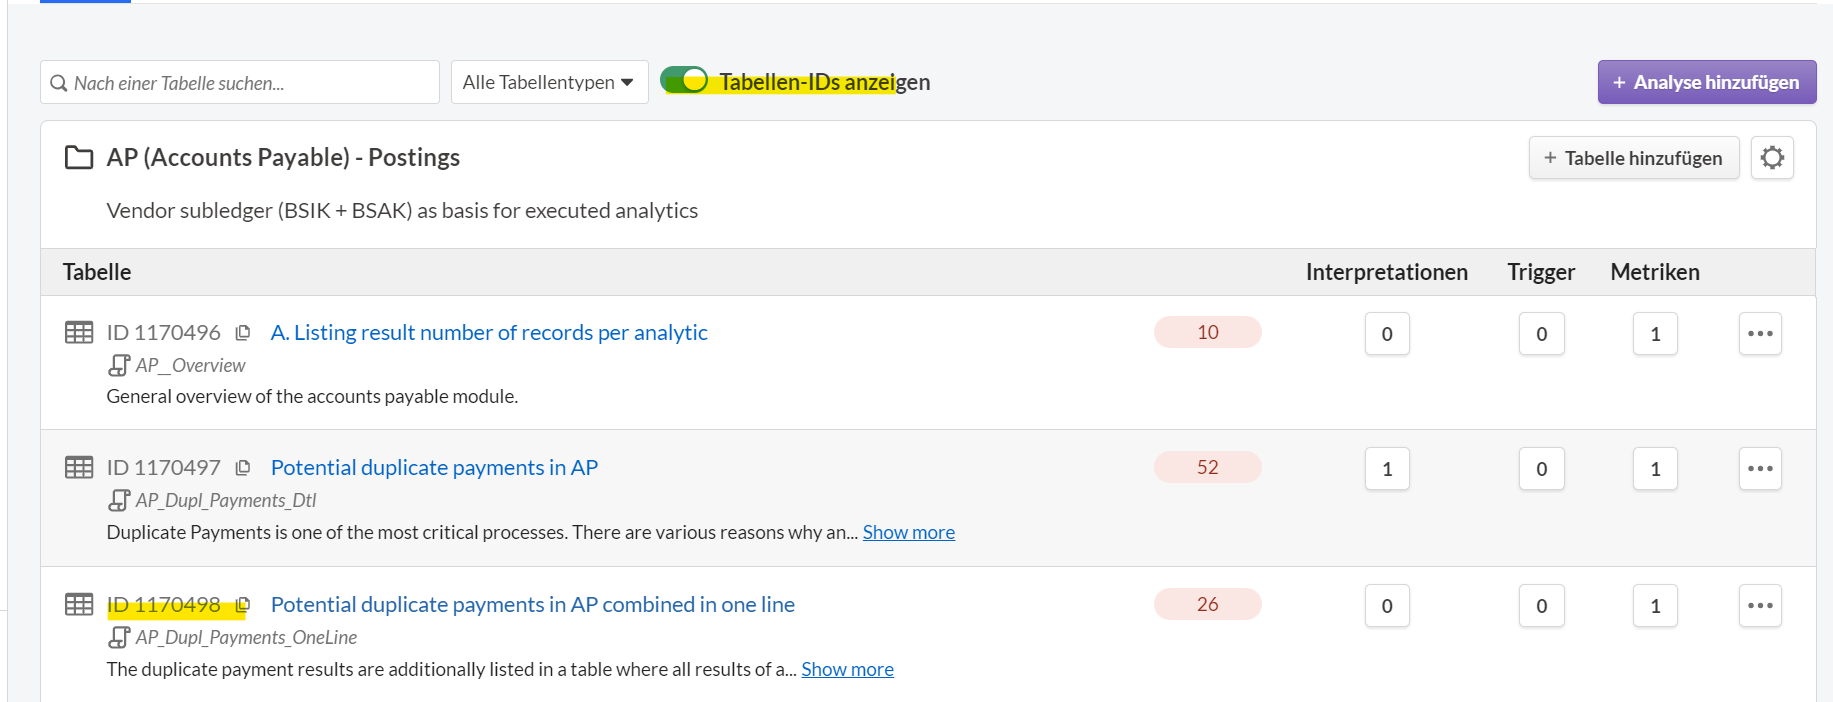
Task: Click the Analyse hinzufügen button
Action: tap(1706, 82)
